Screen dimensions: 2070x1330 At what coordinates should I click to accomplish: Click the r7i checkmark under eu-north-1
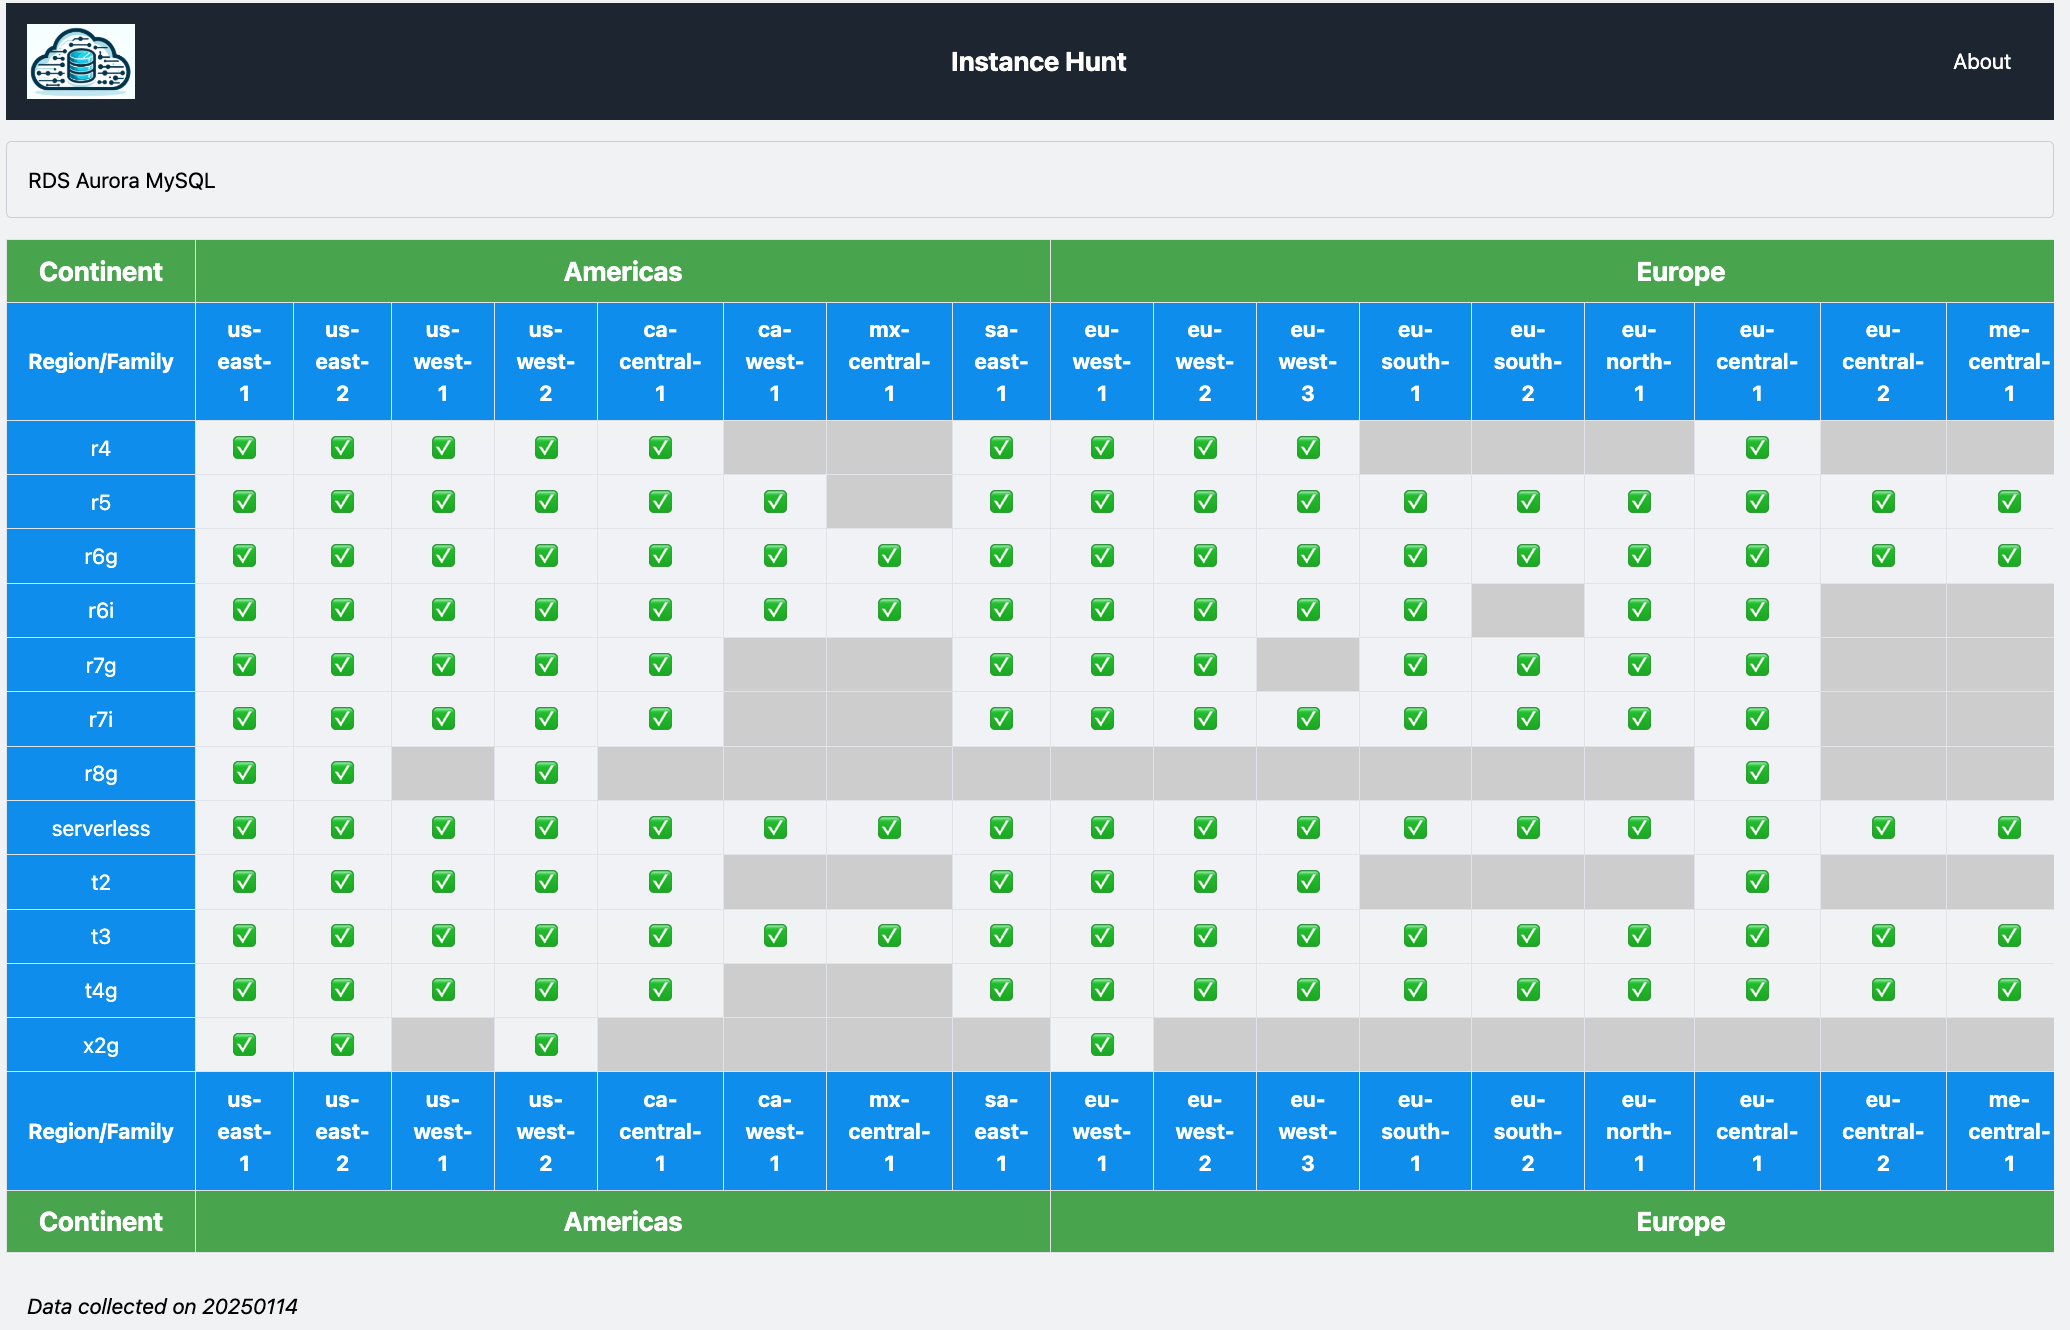pos(1638,718)
